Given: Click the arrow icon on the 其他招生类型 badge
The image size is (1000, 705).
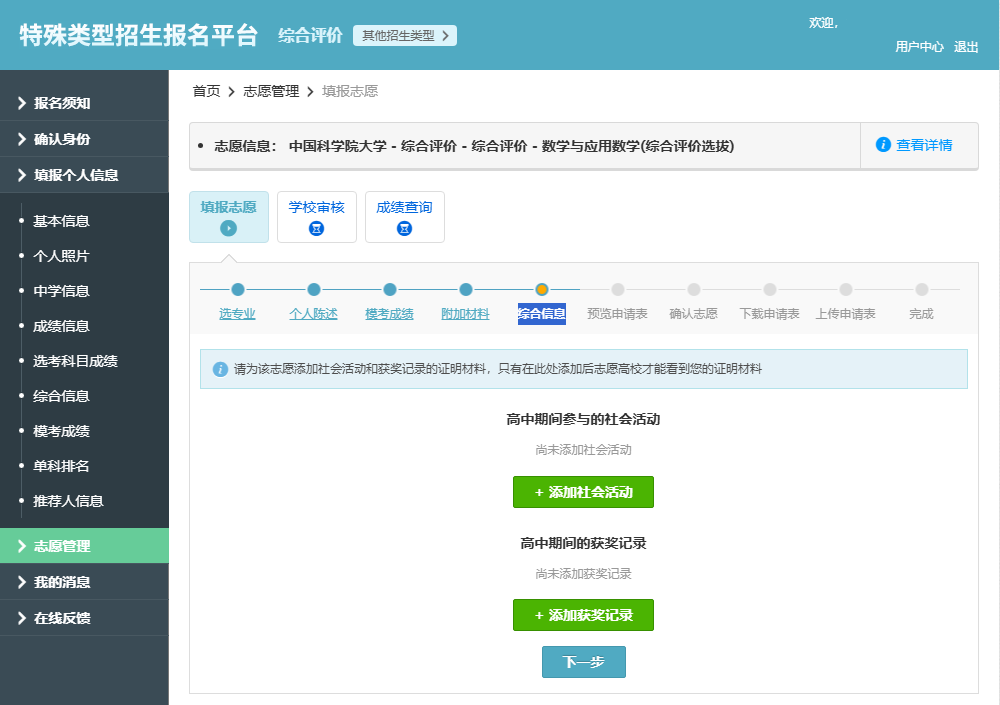Looking at the screenshot, I should click(x=445, y=34).
